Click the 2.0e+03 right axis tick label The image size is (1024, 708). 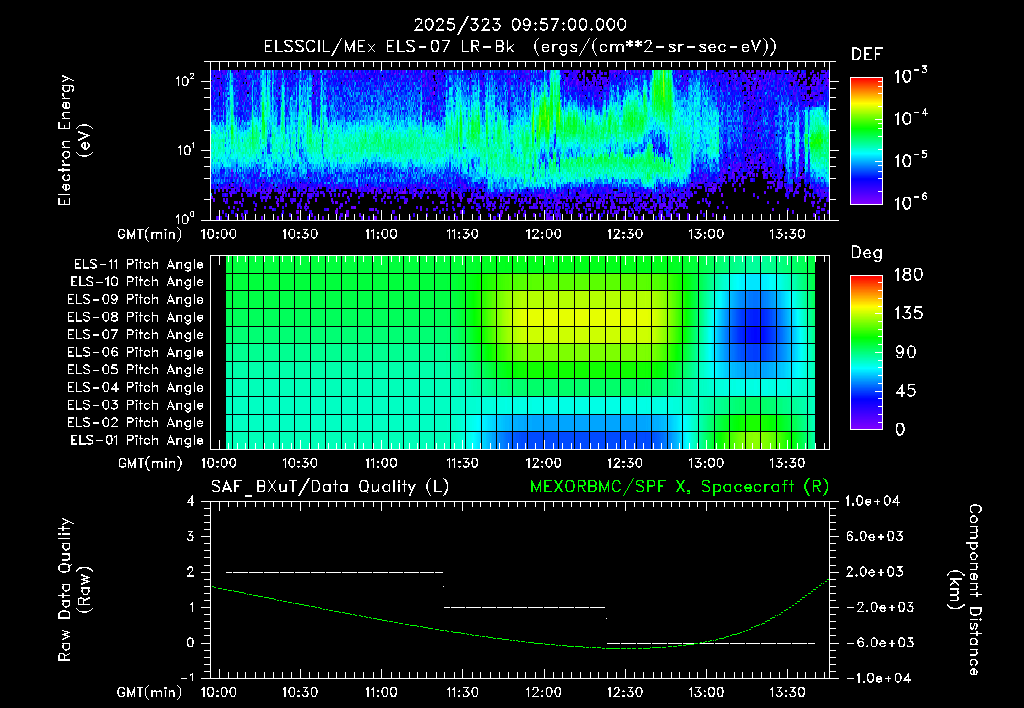click(875, 571)
